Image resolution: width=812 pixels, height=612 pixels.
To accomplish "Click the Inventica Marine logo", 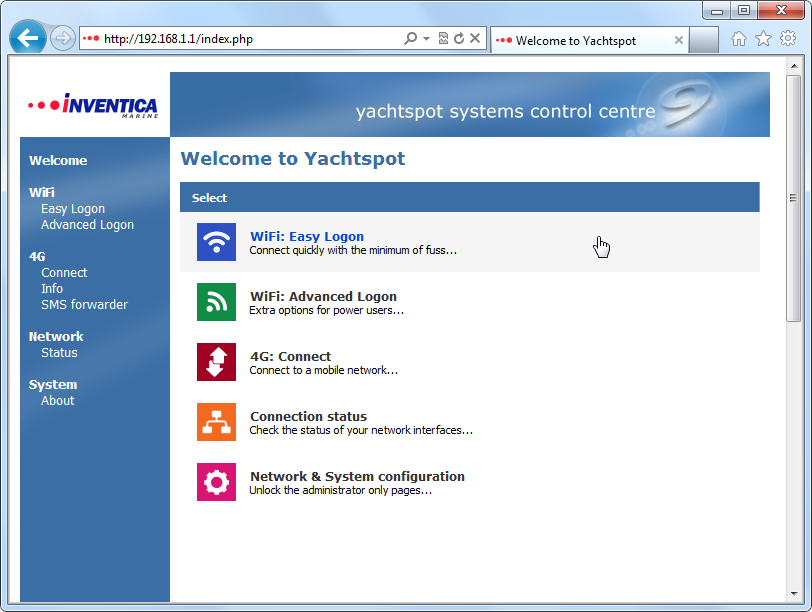I will pyautogui.click(x=93, y=106).
